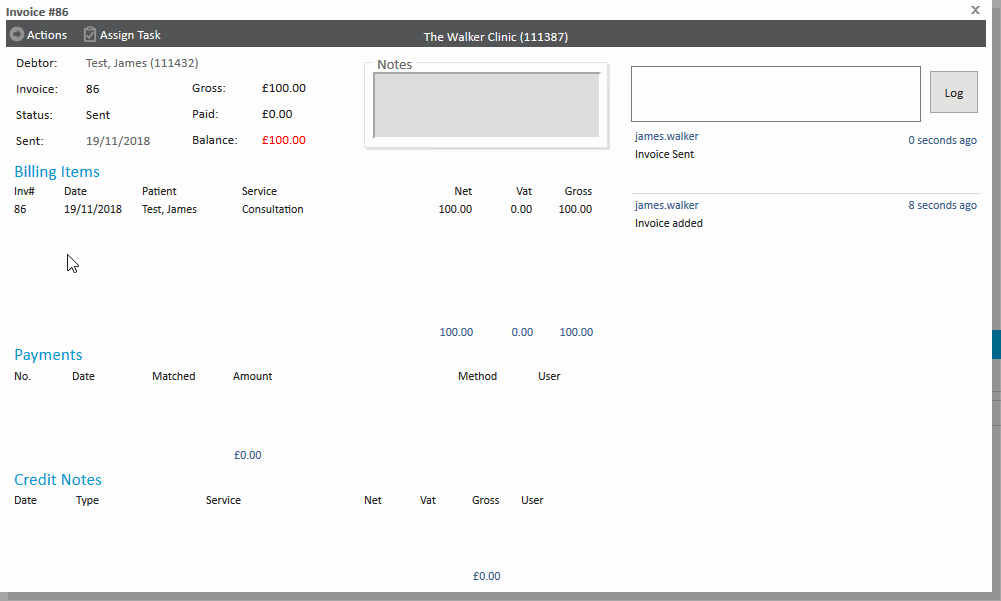The width and height of the screenshot is (1001, 601).
Task: Click the Billing Items heading
Action: click(x=57, y=172)
